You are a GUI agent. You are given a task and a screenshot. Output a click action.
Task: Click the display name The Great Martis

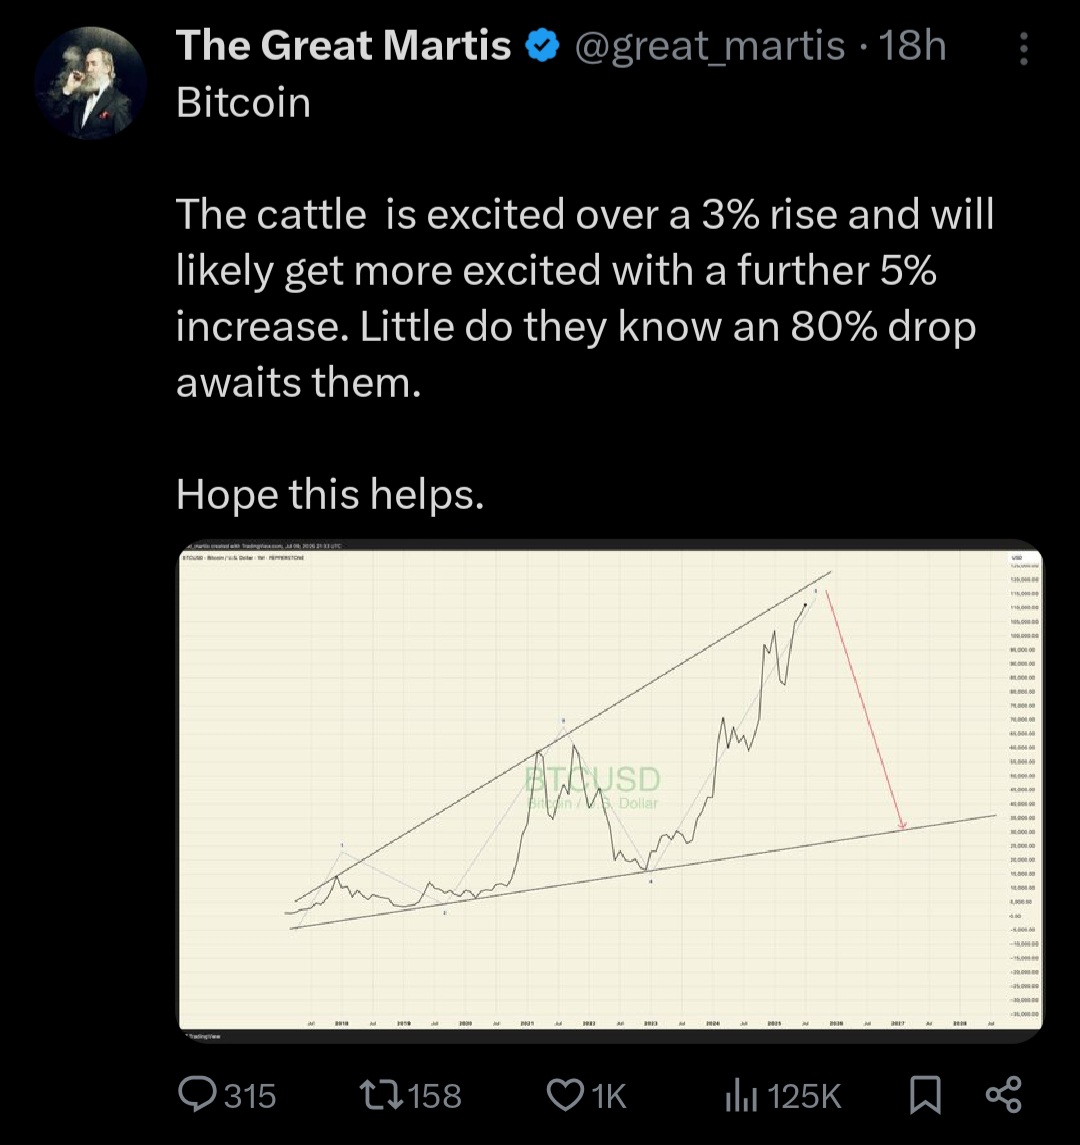coord(343,45)
